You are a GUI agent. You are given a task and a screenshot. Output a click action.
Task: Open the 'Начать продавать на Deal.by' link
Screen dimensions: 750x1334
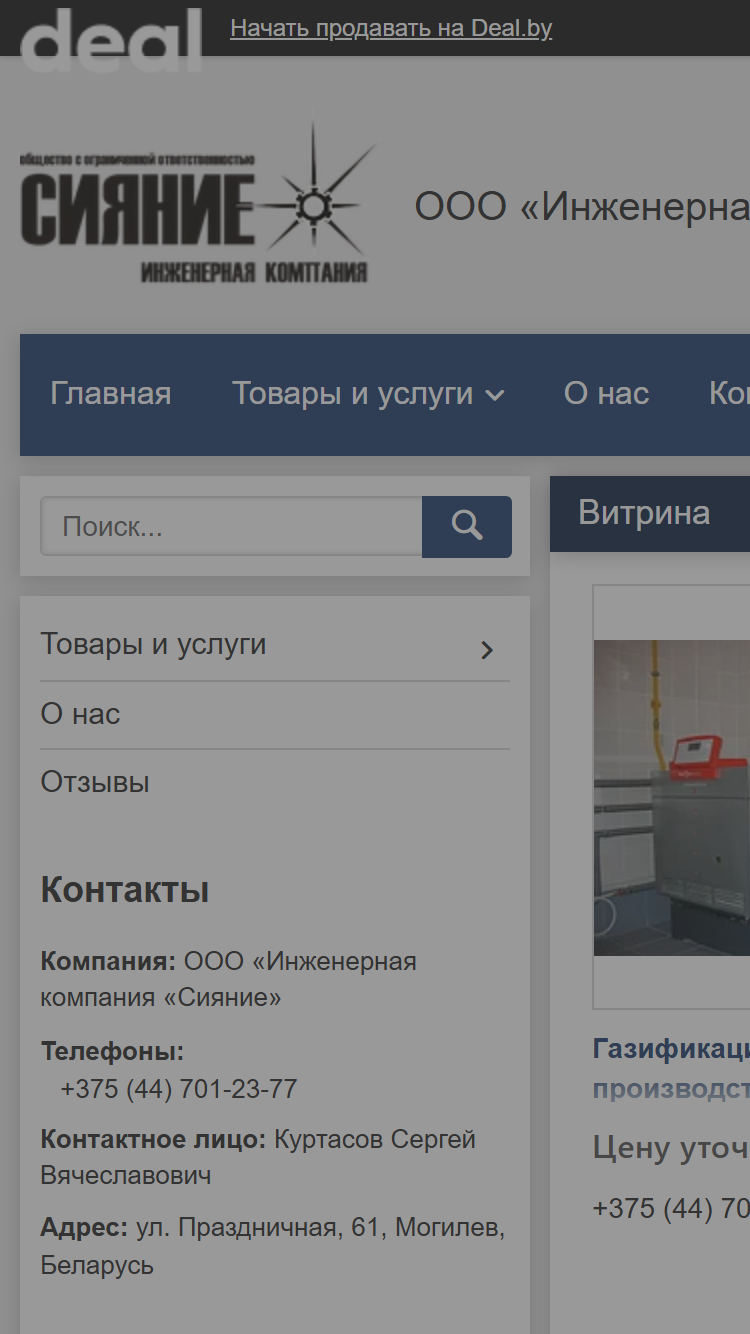391,28
